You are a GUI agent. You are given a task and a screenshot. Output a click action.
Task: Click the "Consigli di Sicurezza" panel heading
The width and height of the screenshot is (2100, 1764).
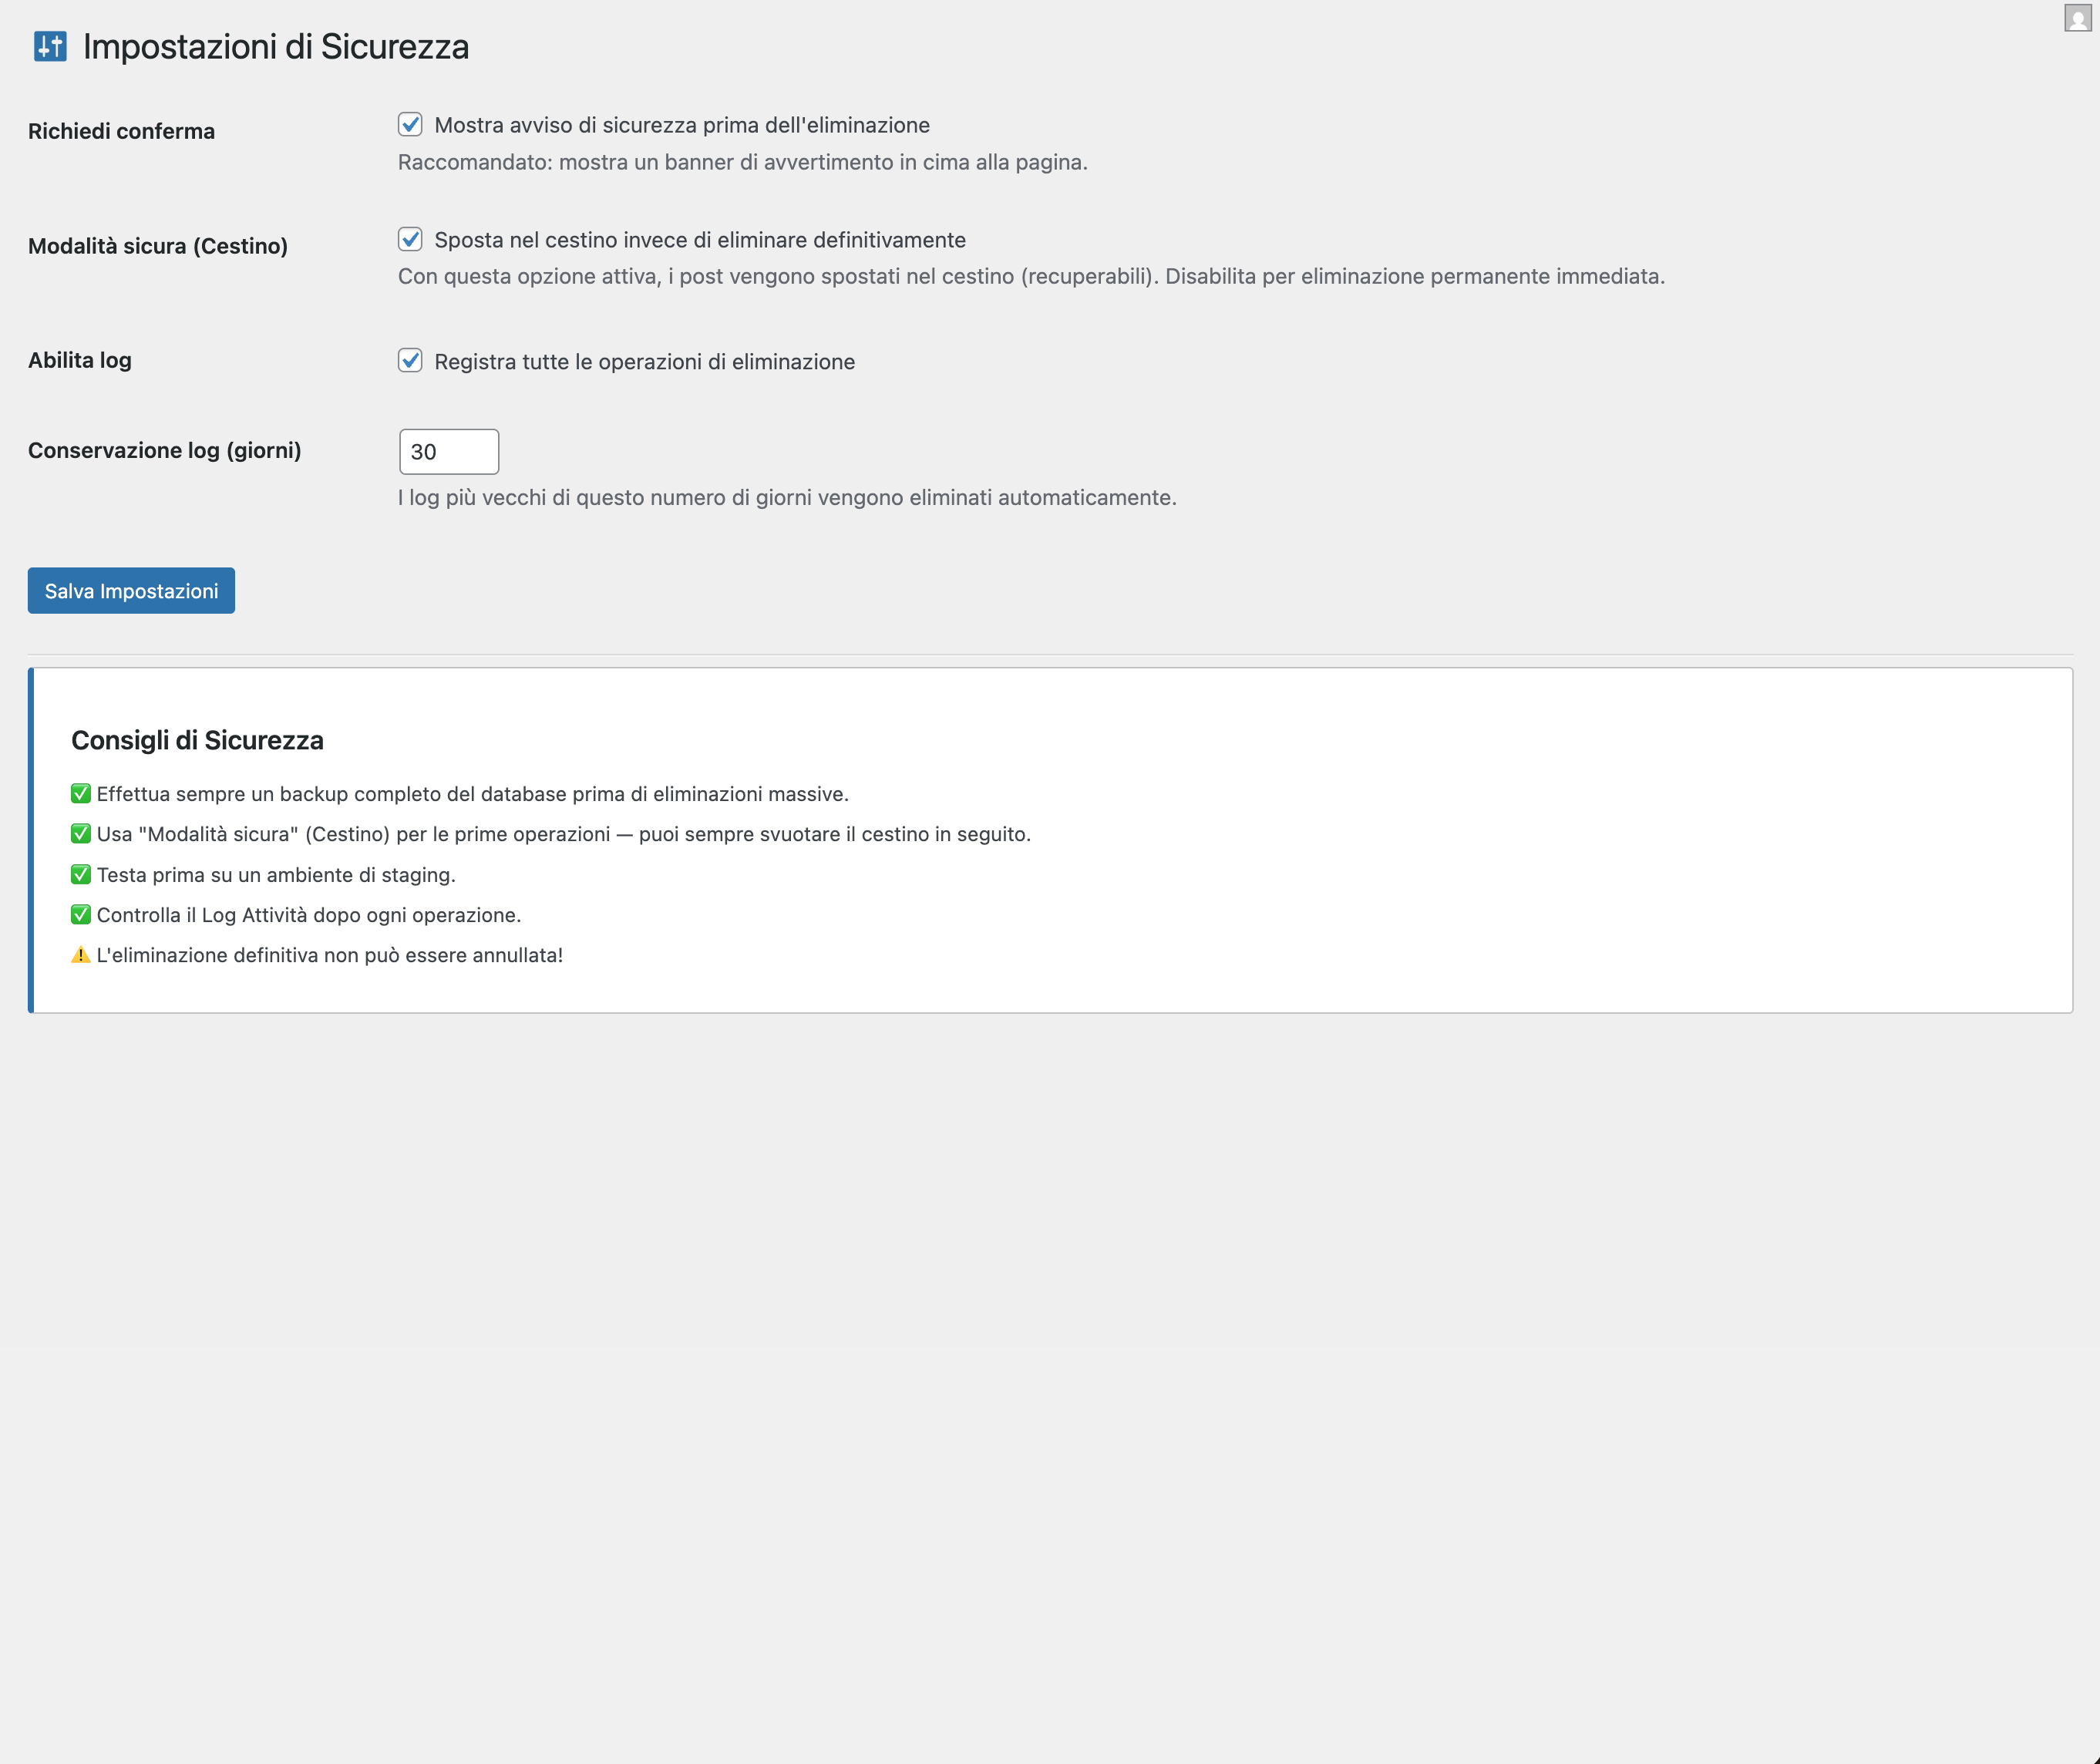(x=197, y=741)
